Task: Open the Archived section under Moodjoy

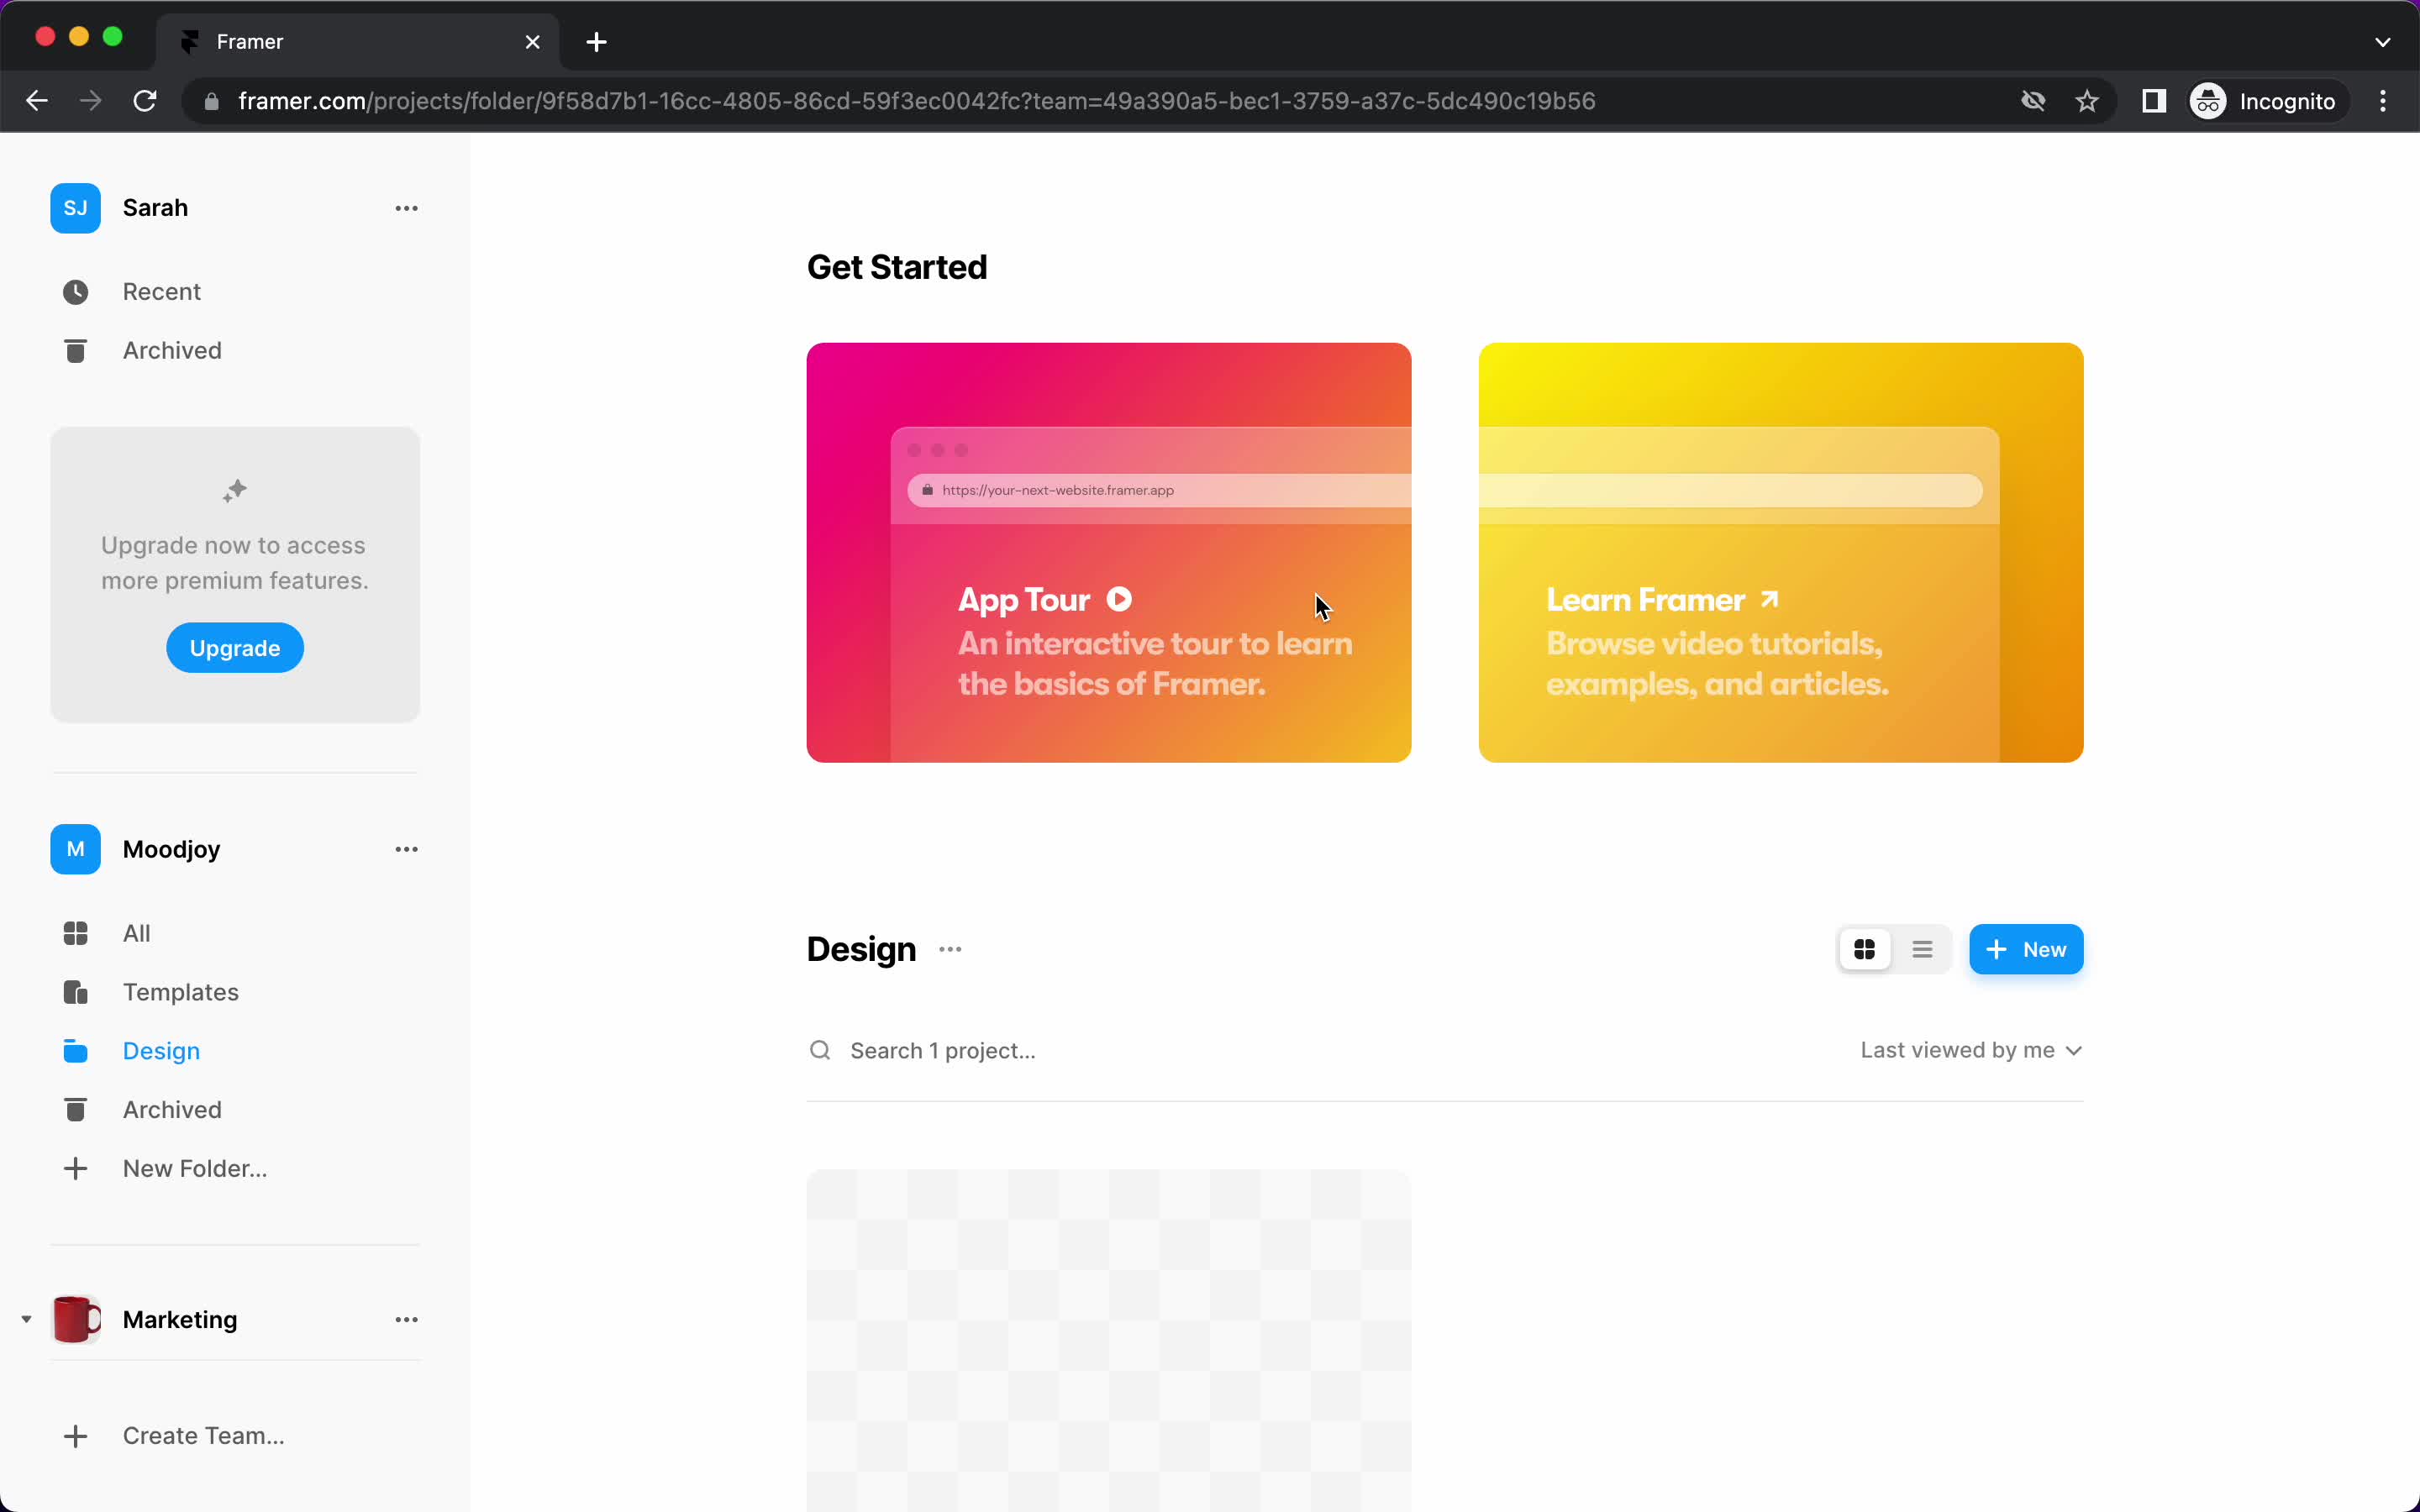Action: [x=172, y=1110]
